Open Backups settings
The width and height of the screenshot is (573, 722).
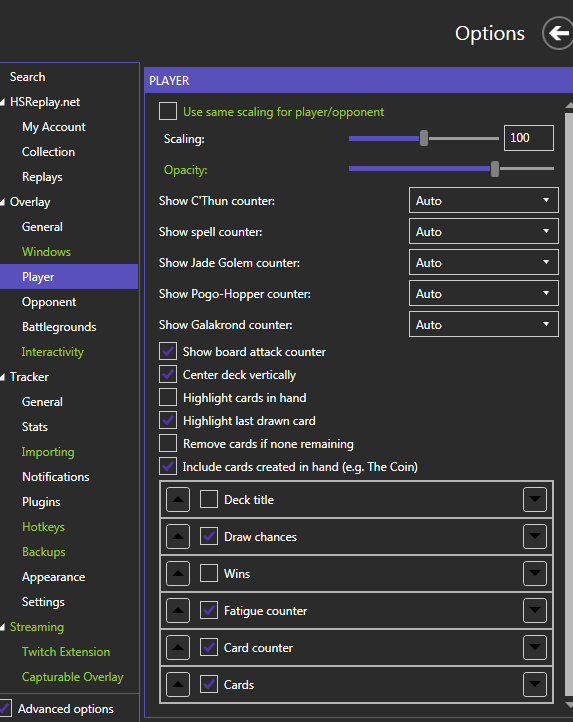point(44,552)
